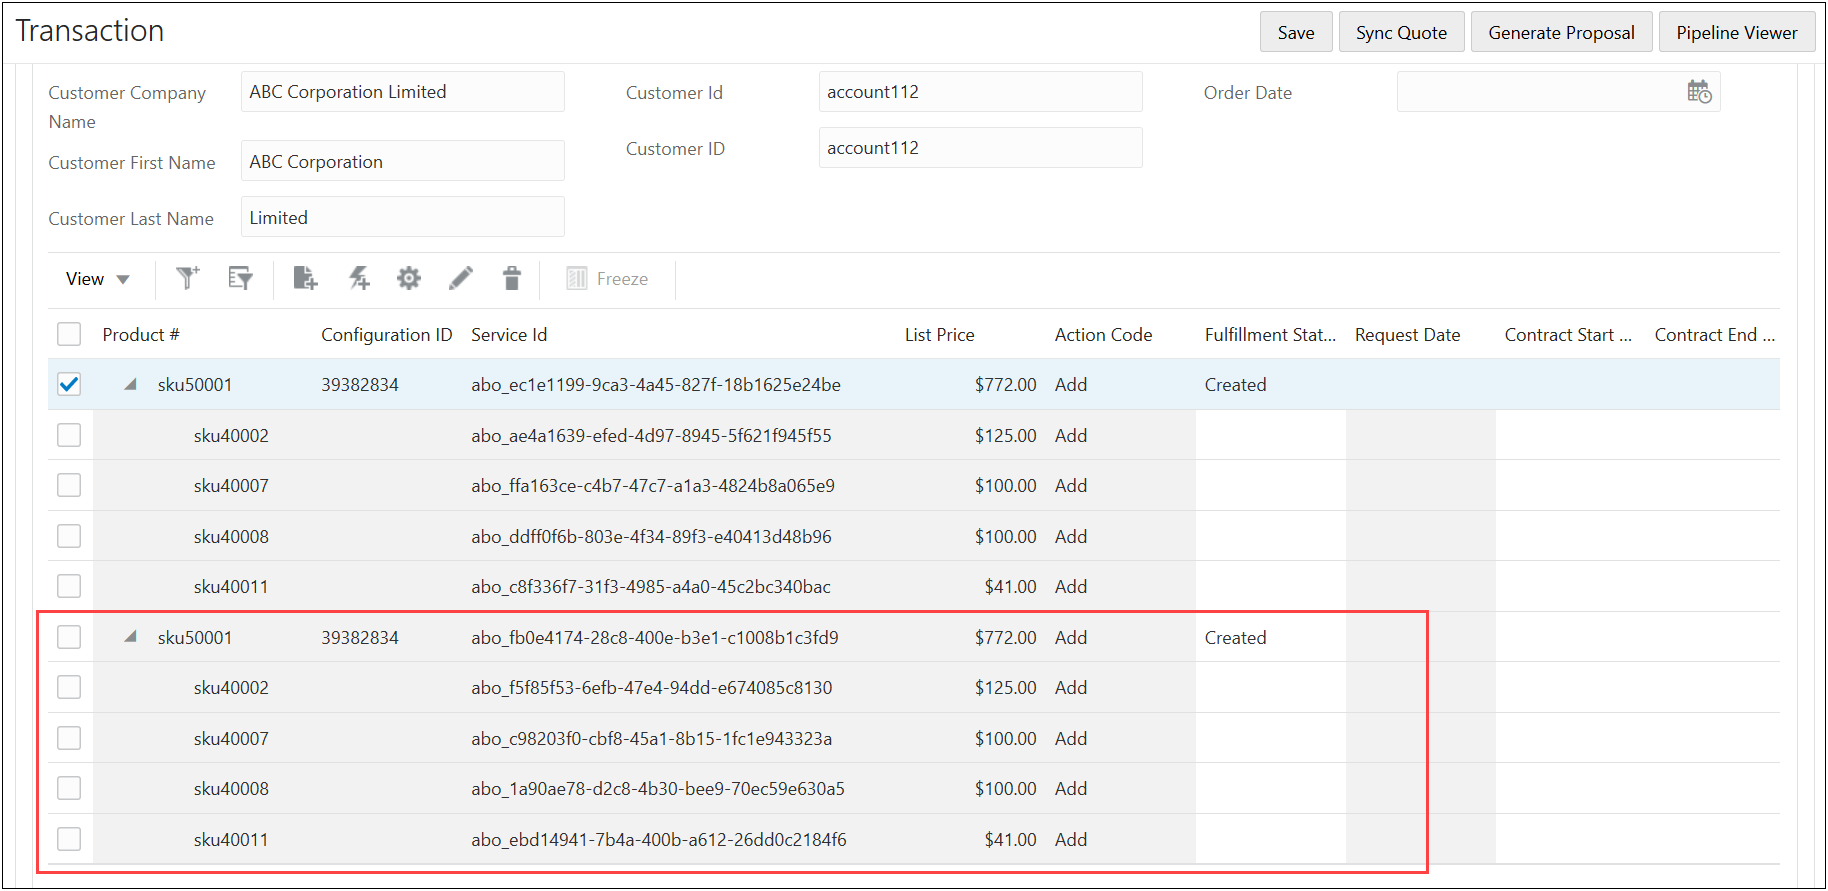Click the add line item document icon
1828x891 pixels.
coord(305,278)
